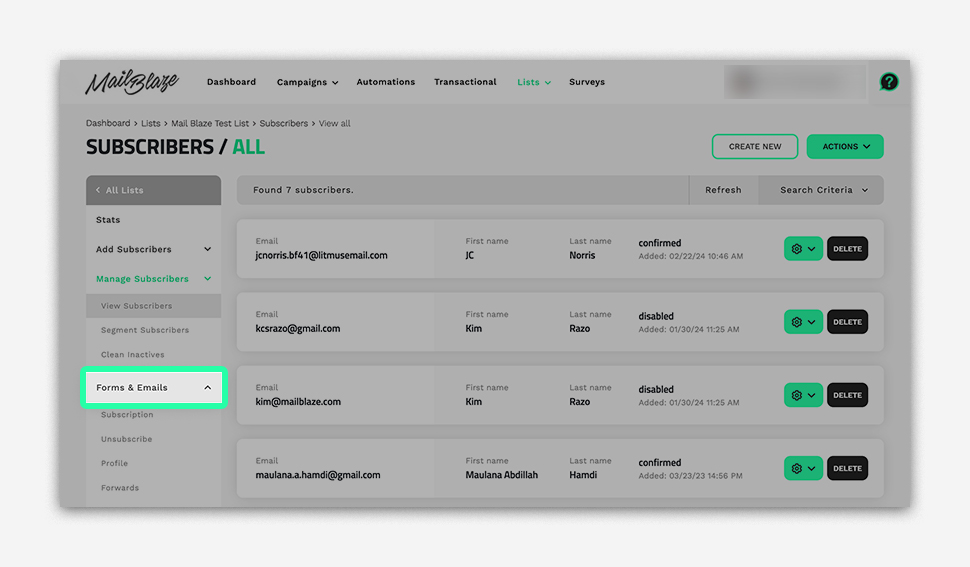The image size is (970, 567).
Task: Expand the Search Criteria dropdown
Action: click(x=823, y=190)
